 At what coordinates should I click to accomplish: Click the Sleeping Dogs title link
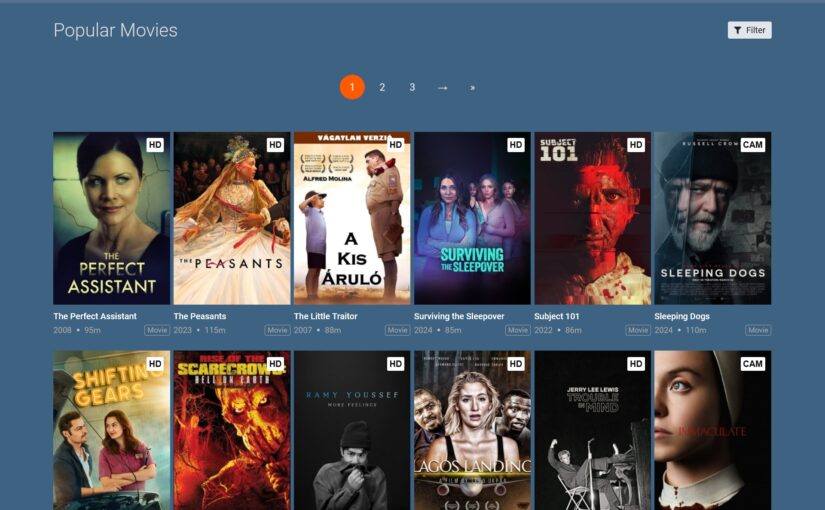point(682,316)
